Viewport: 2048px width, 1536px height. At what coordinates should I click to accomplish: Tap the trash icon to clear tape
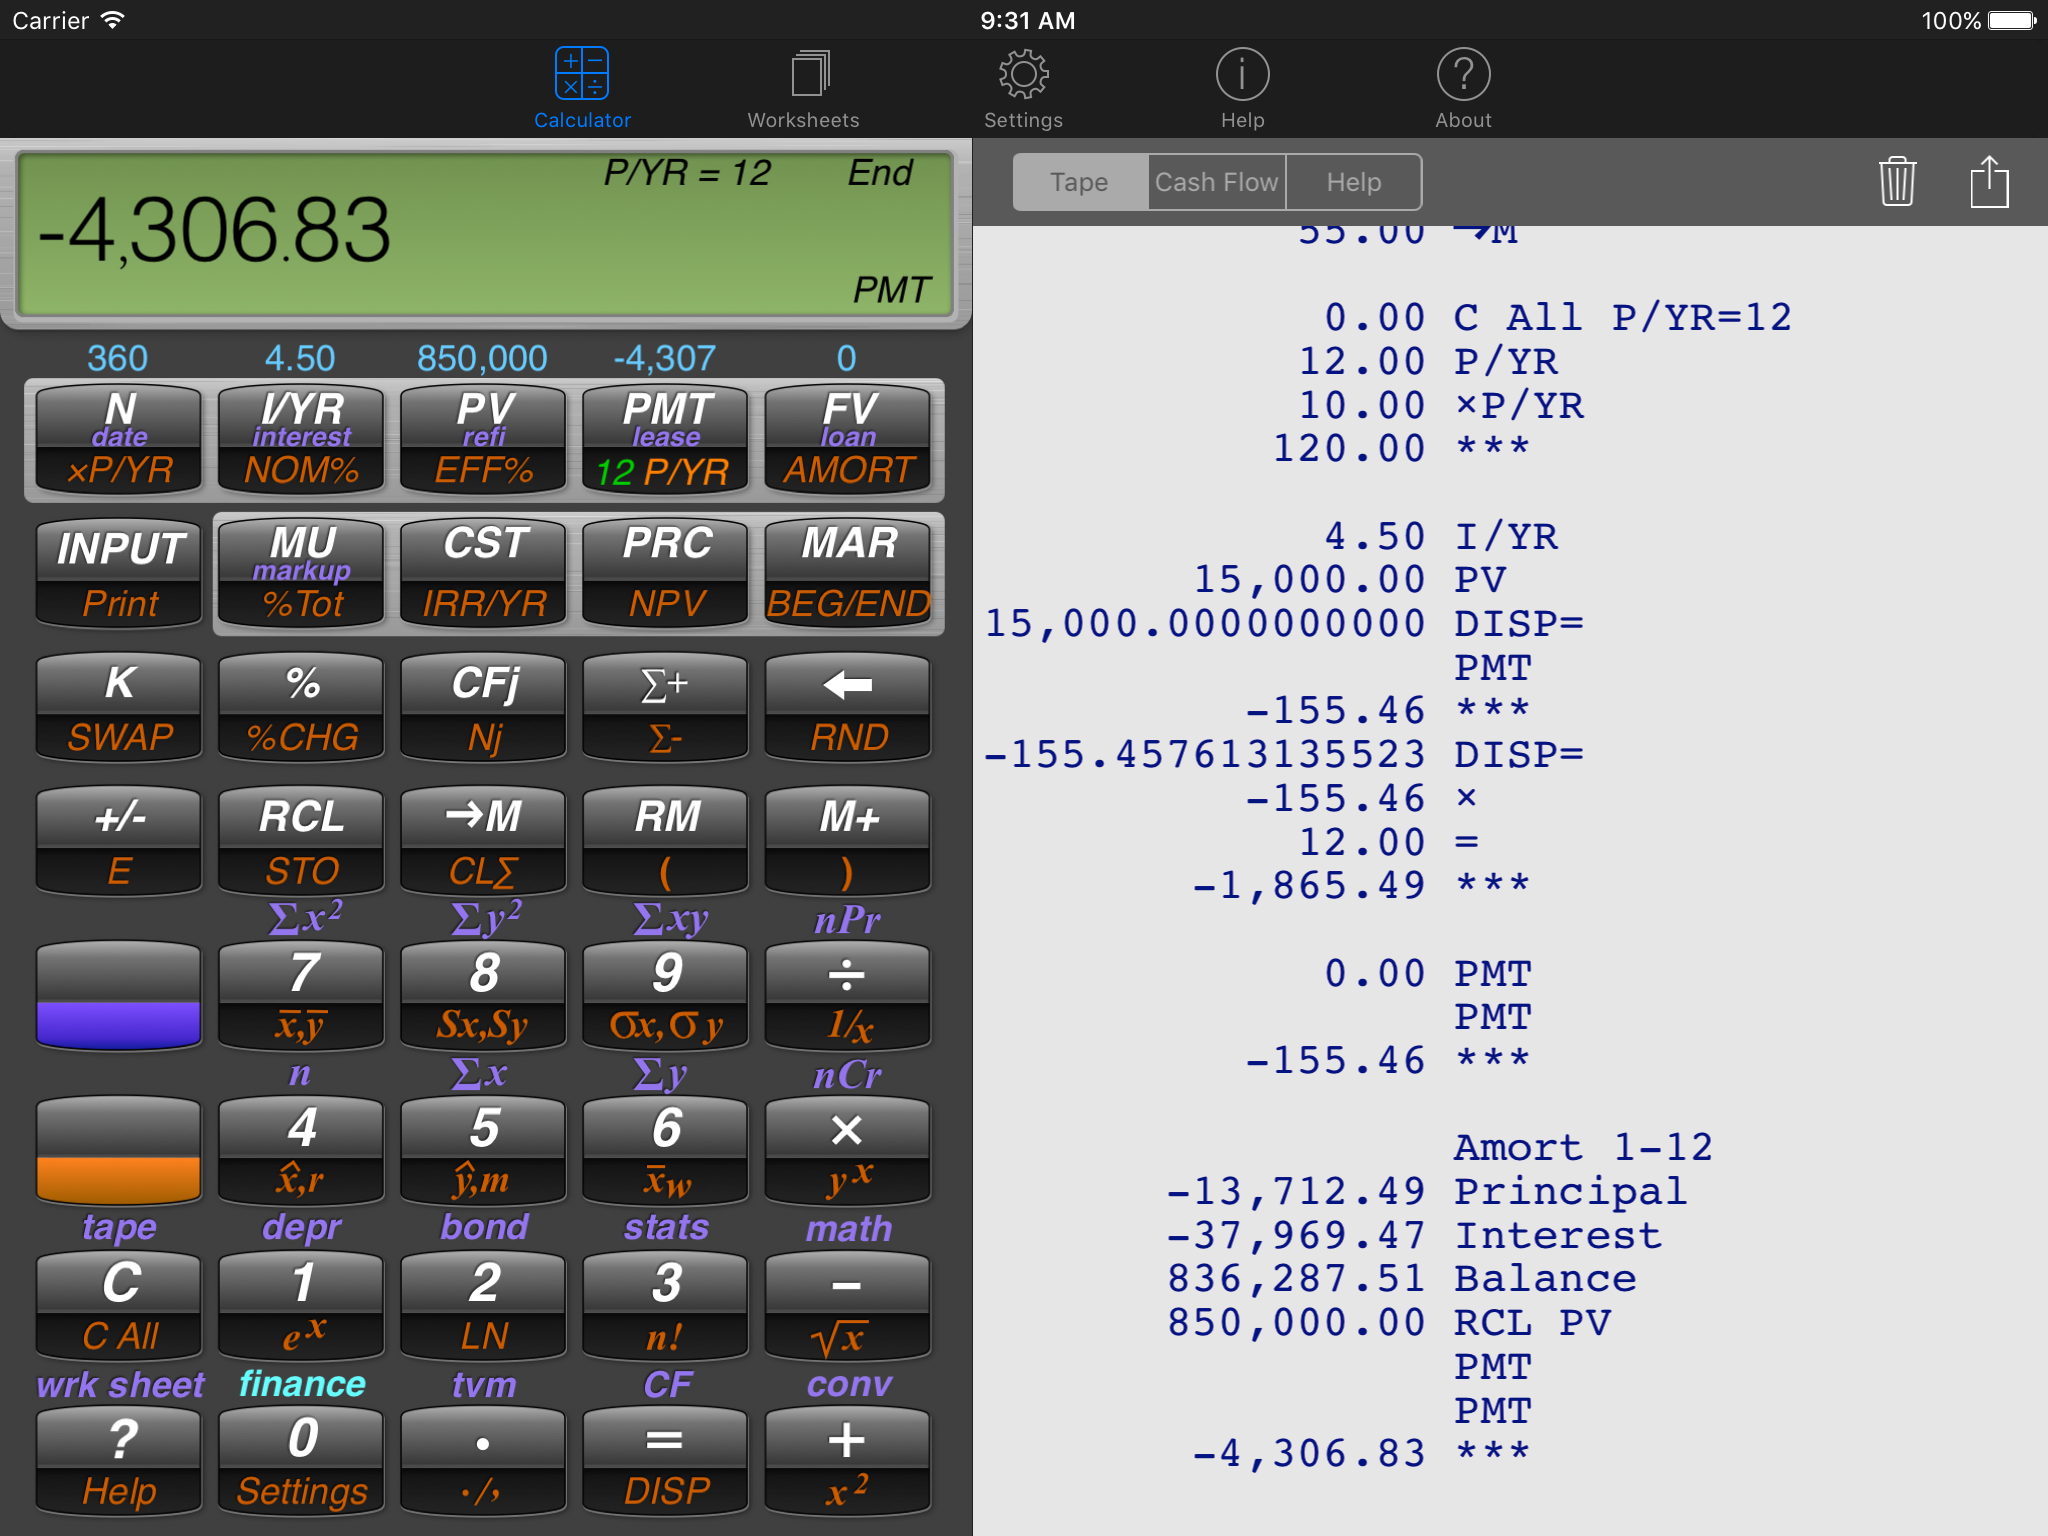click(x=1896, y=182)
